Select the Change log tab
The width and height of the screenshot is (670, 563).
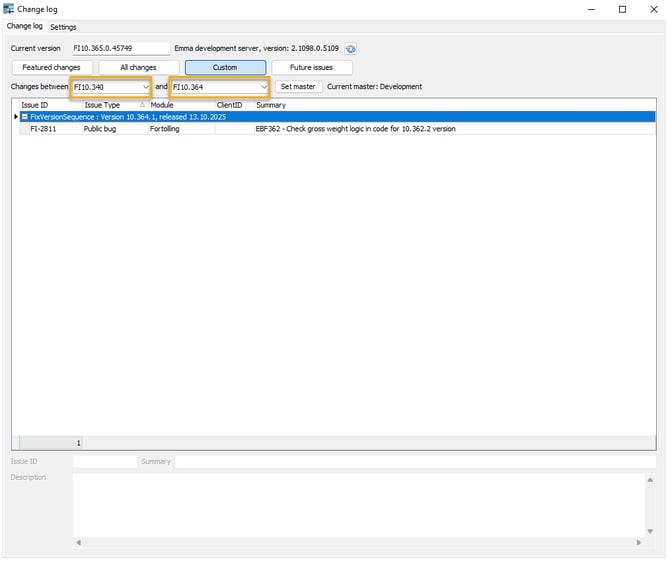[24, 27]
